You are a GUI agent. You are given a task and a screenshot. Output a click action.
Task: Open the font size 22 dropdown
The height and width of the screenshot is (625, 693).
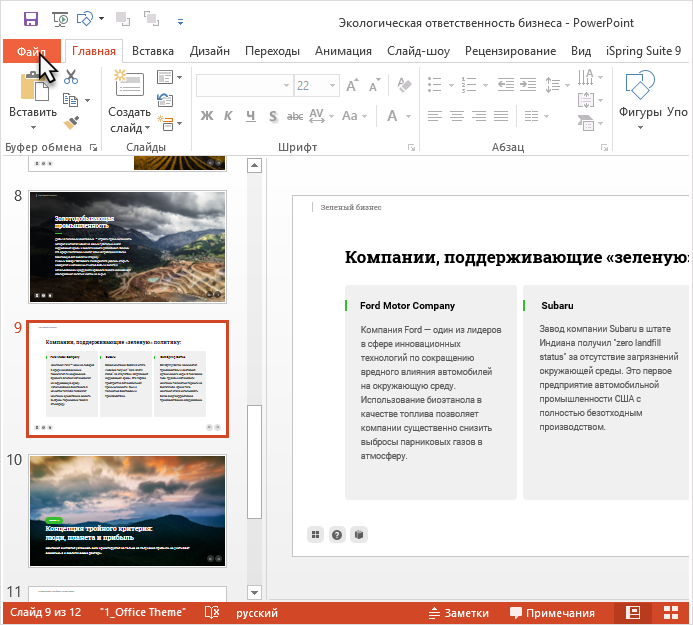click(332, 85)
